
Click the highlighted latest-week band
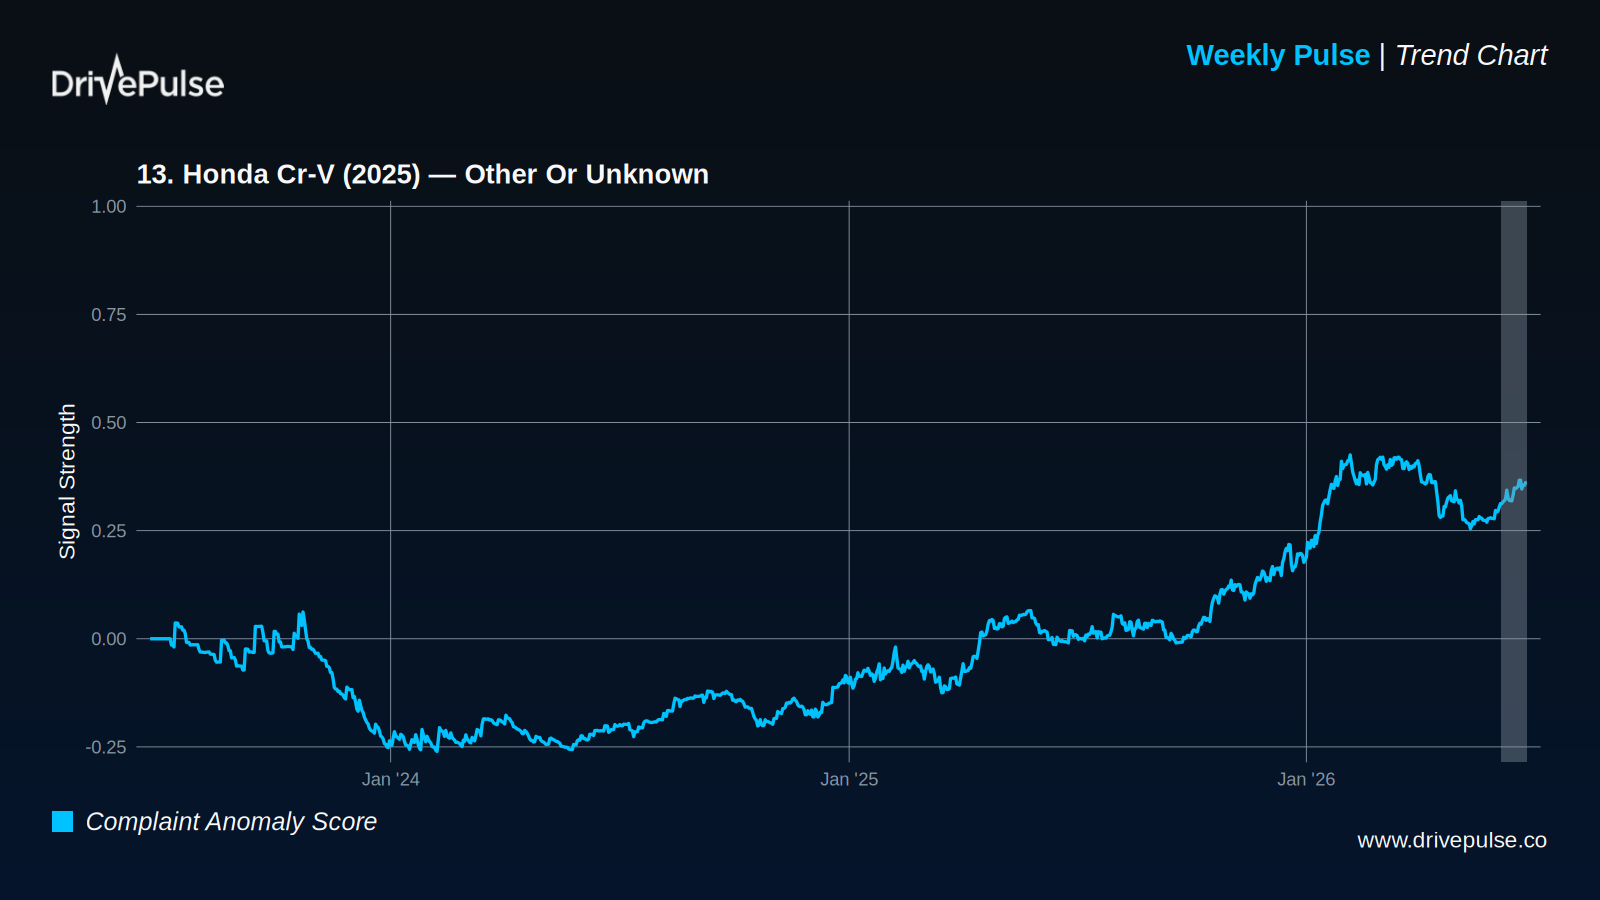coord(1514,481)
